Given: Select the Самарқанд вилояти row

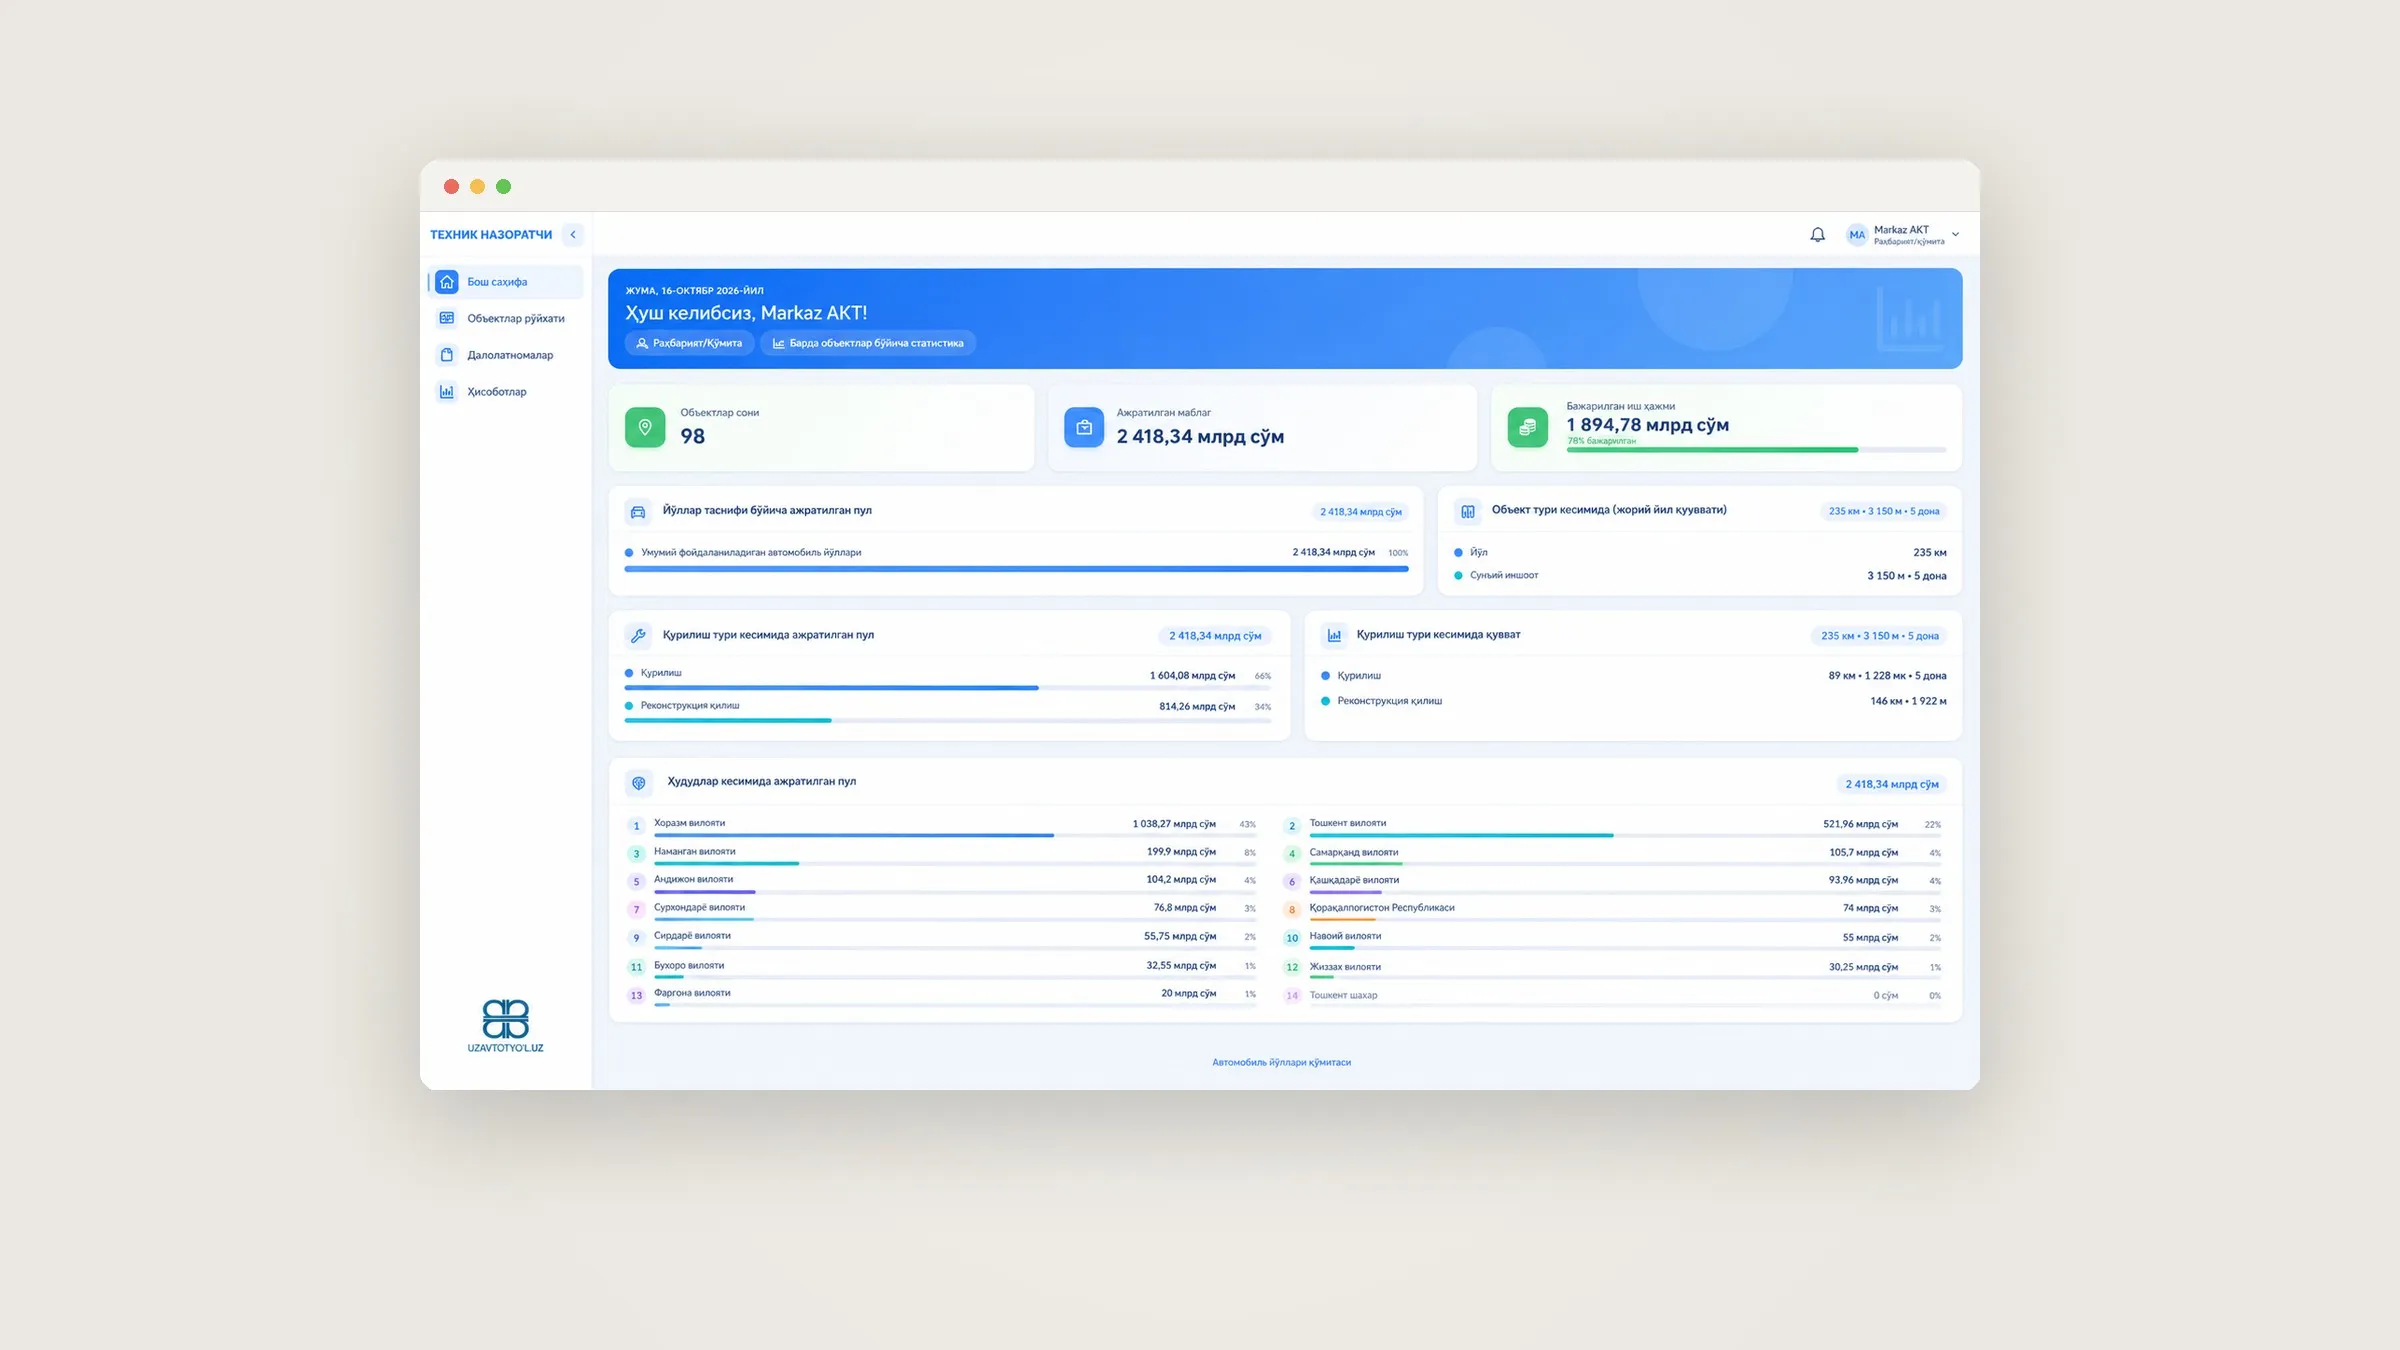Looking at the screenshot, I should [1612, 854].
